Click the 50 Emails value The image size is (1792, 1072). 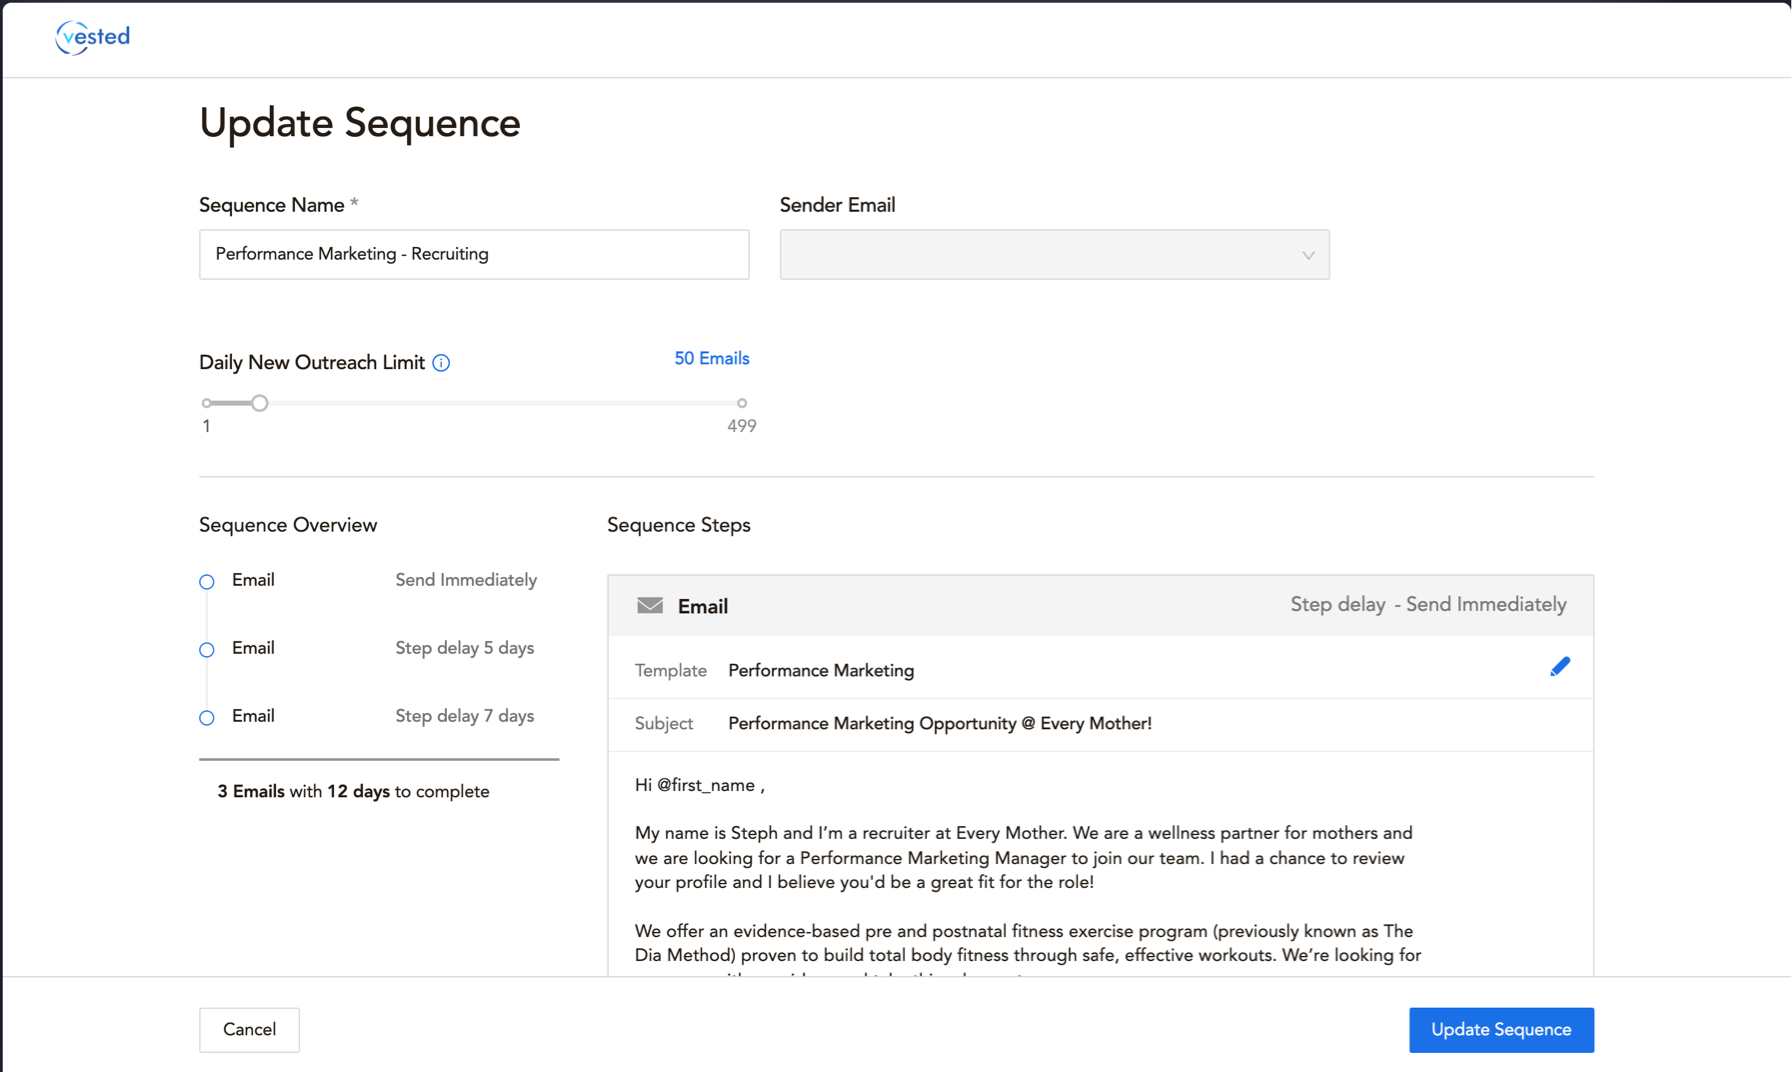click(x=711, y=359)
